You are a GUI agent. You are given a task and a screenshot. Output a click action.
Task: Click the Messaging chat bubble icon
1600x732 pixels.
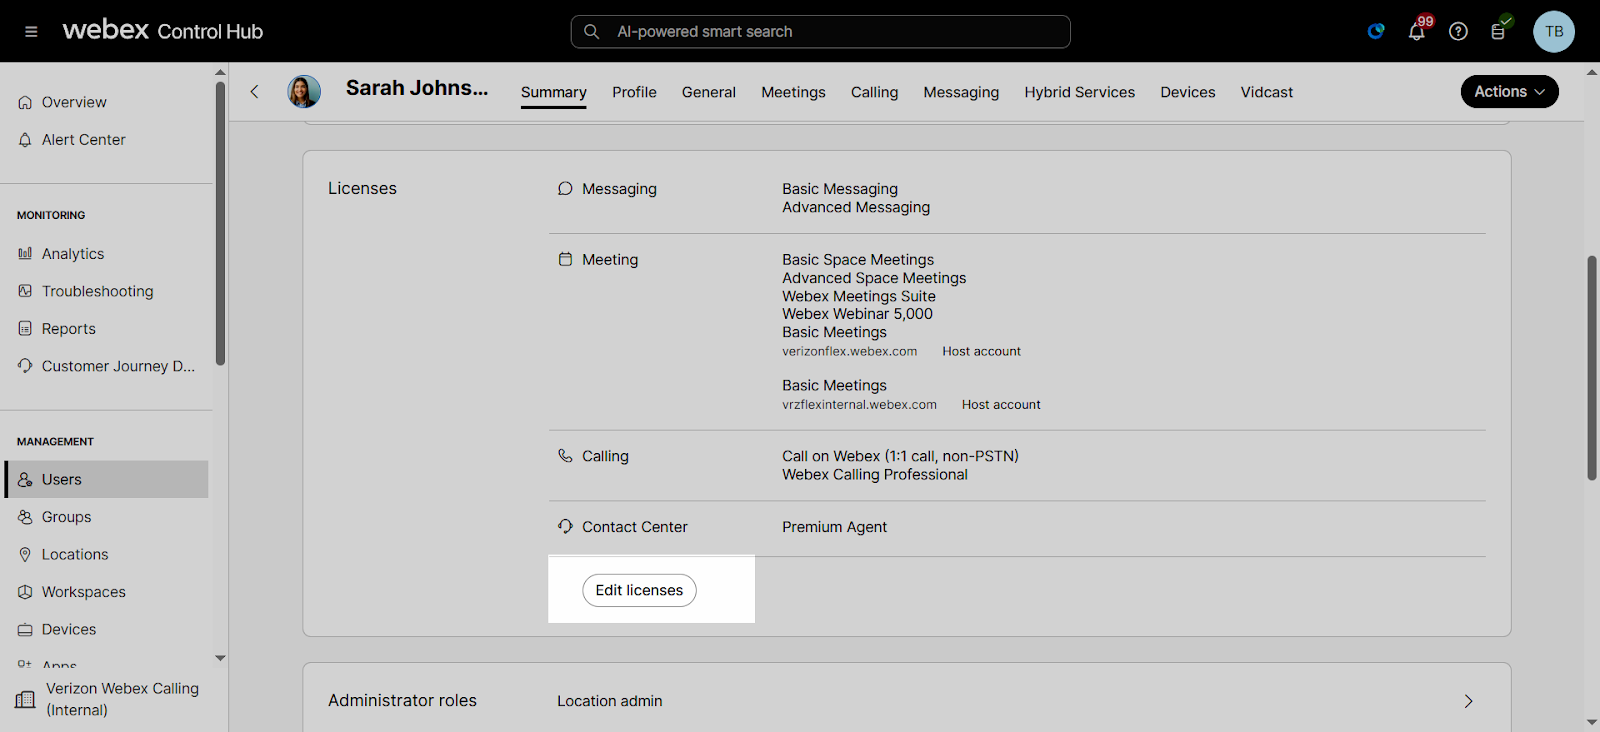point(565,189)
